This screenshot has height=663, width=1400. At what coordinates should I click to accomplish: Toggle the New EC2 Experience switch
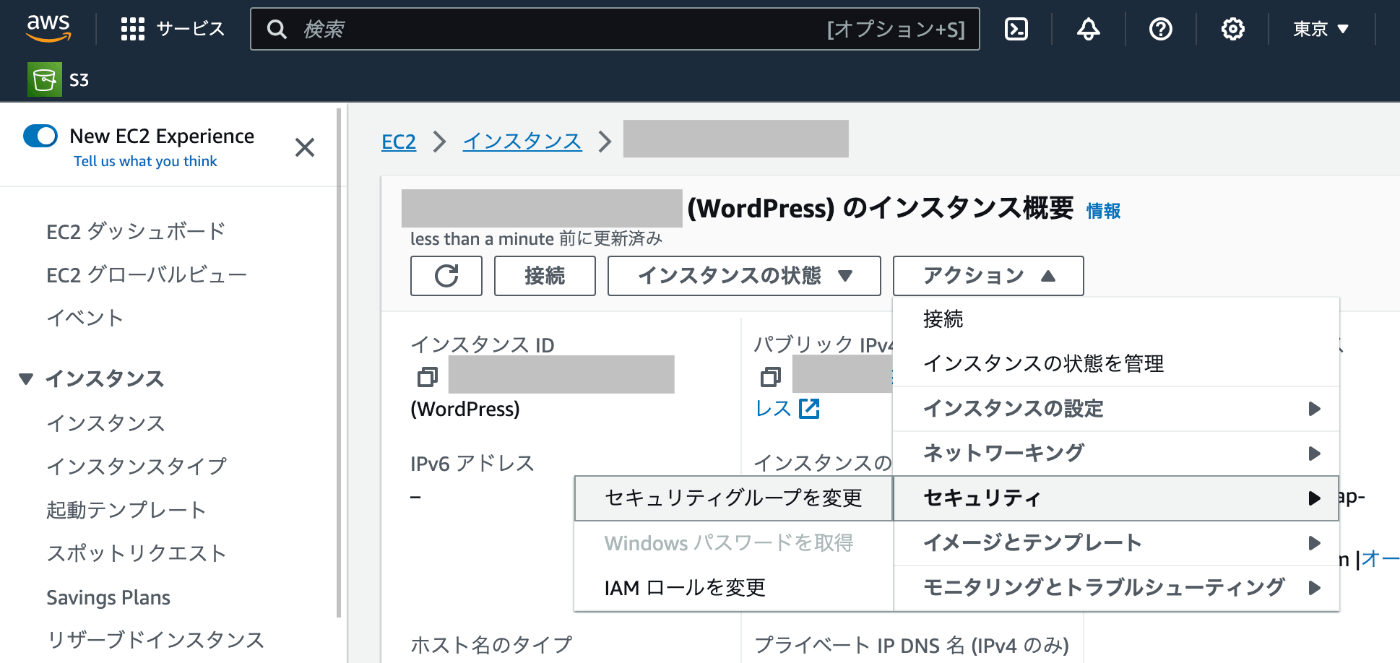pos(40,136)
